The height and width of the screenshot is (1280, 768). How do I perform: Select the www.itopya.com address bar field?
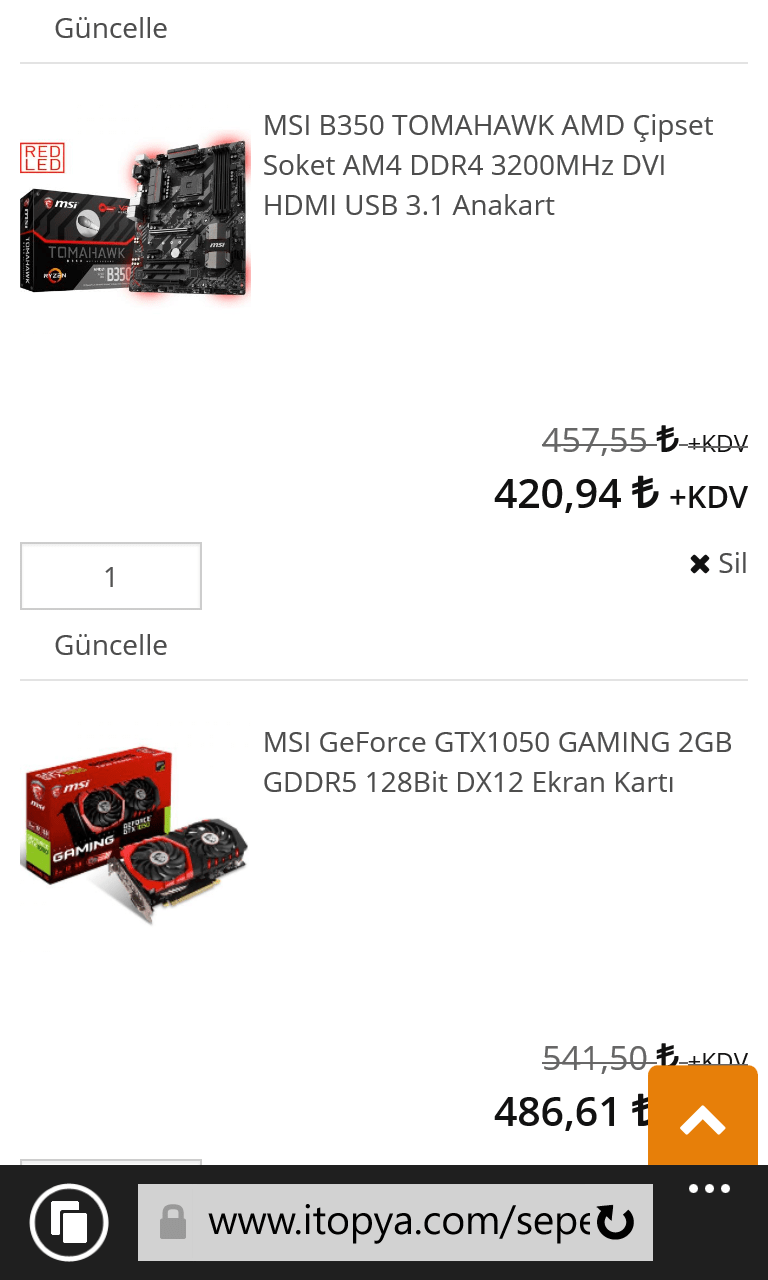(395, 1222)
